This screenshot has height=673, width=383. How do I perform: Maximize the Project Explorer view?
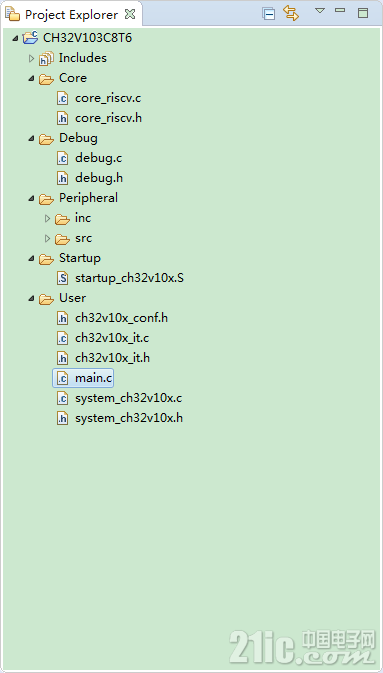pyautogui.click(x=363, y=13)
